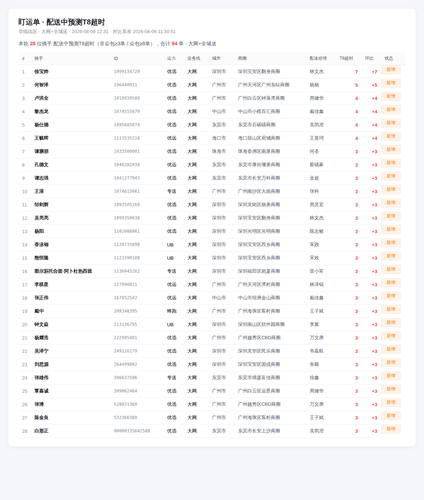Click the rider name in row 1
Viewport: 424px width, 500px height.
click(41, 72)
